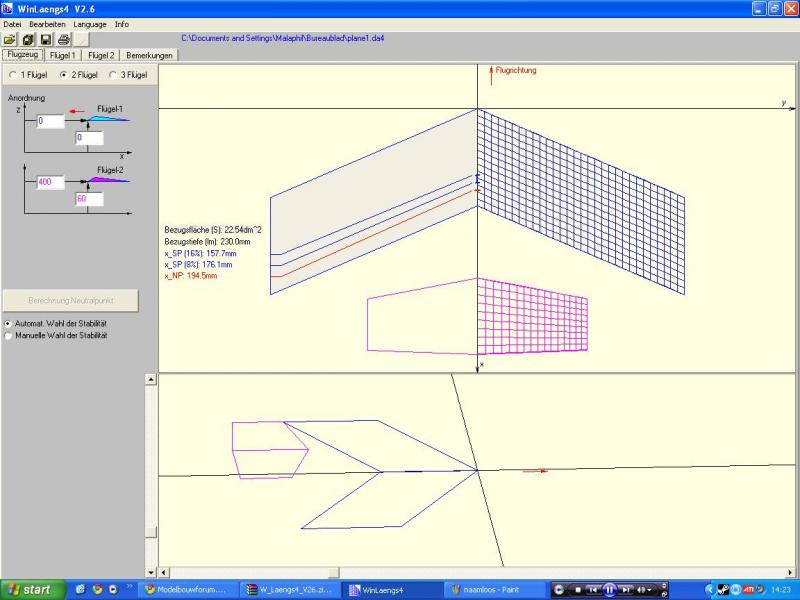Click the floppy disk save icon
Viewport: 800px width, 600px height.
[x=45, y=39]
